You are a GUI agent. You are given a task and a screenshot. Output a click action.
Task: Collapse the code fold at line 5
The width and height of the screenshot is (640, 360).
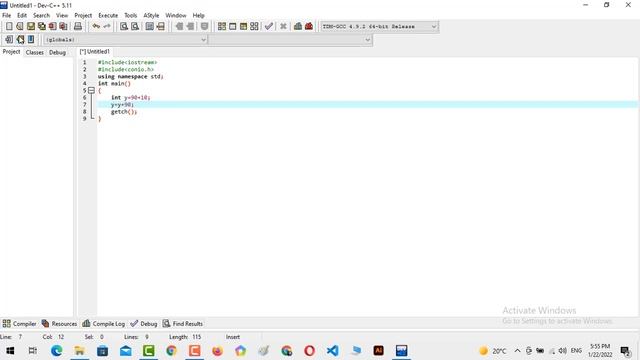click(x=91, y=91)
